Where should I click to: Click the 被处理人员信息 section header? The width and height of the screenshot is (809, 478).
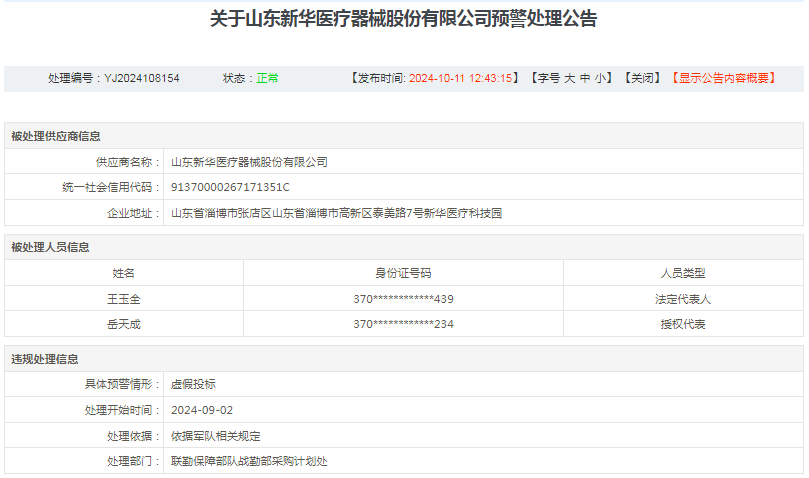click(x=50, y=247)
